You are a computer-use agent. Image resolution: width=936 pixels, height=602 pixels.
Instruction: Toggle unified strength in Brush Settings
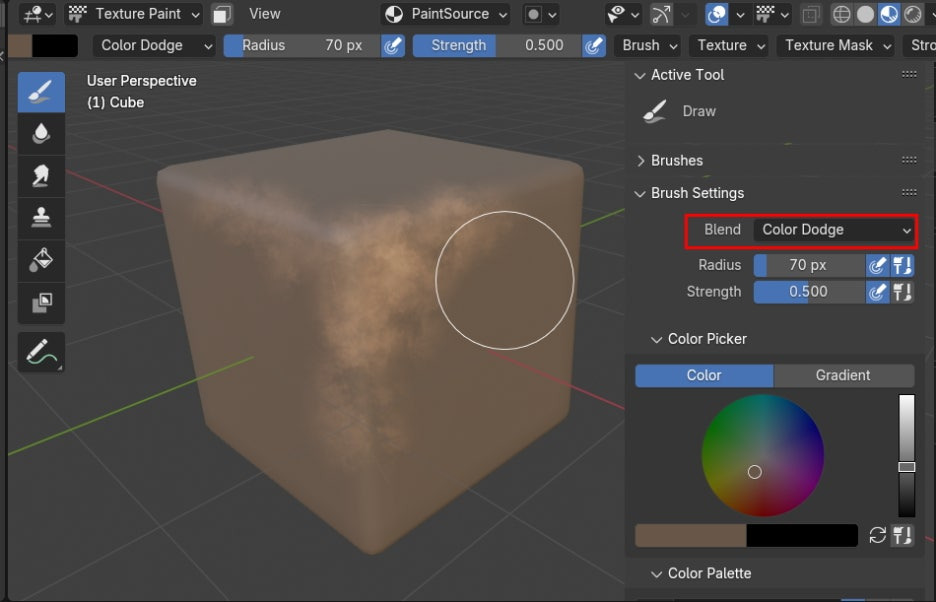902,292
